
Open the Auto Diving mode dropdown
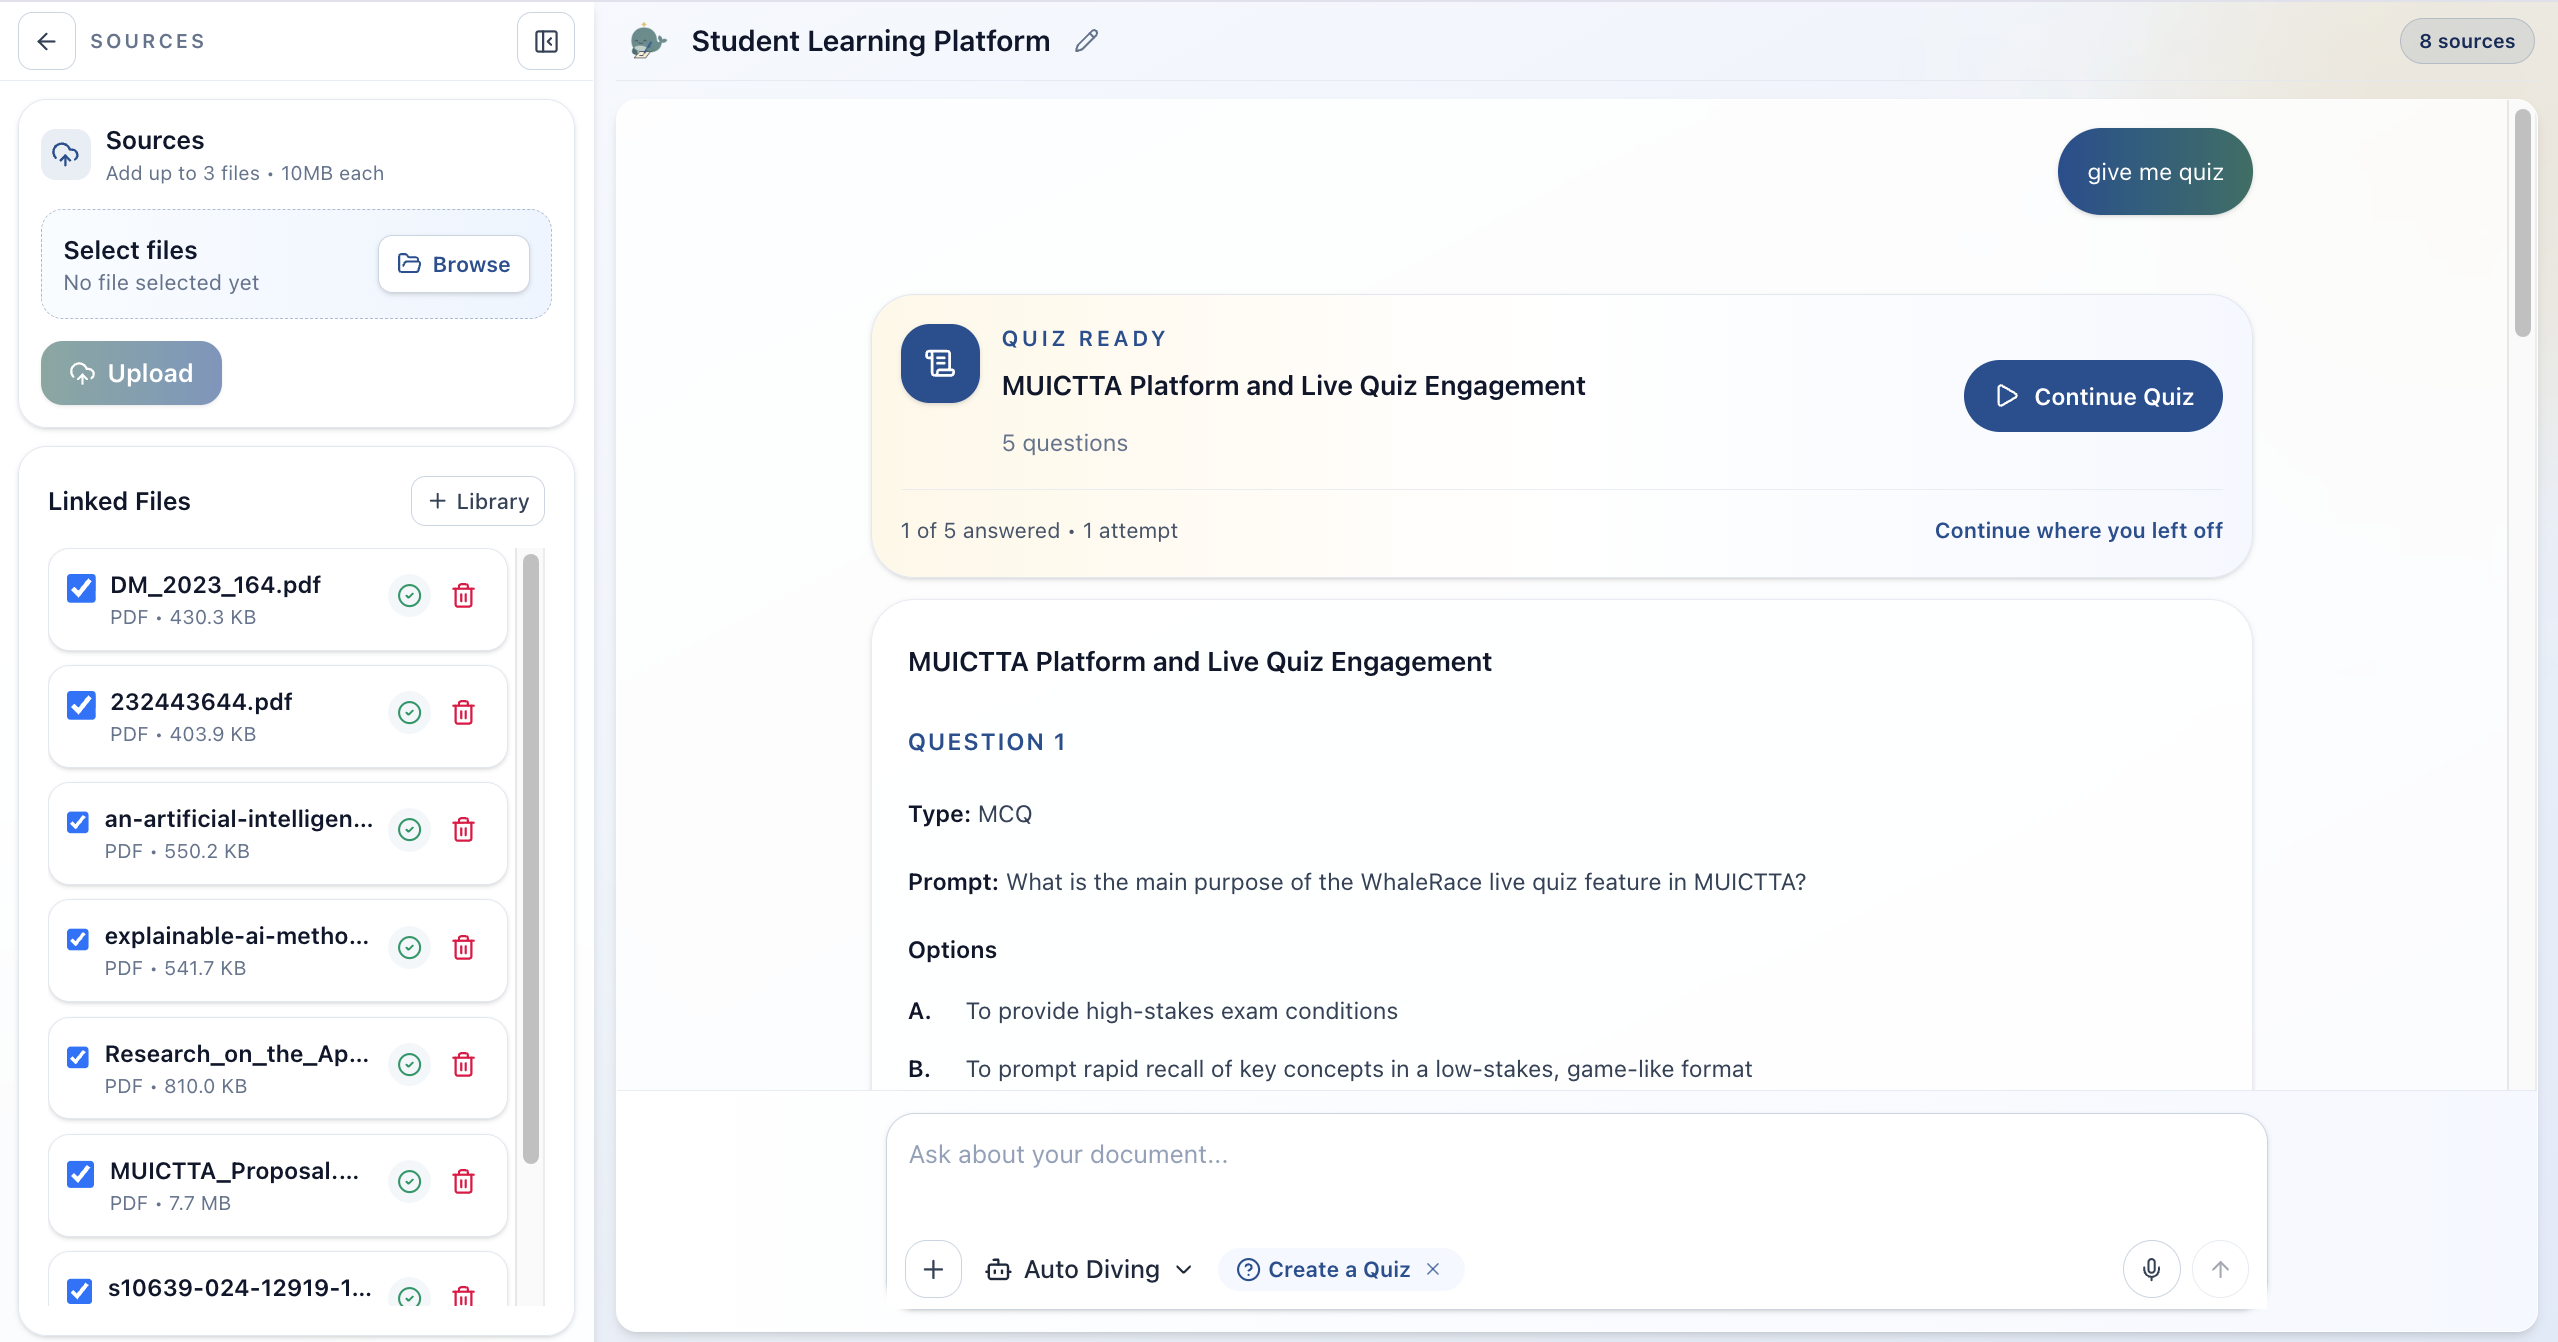pyautogui.click(x=1090, y=1269)
